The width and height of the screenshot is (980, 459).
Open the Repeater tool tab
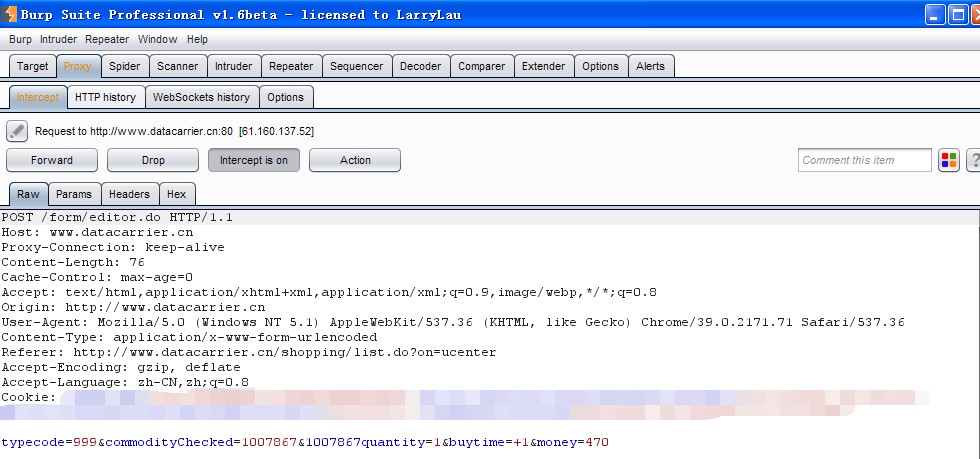291,66
